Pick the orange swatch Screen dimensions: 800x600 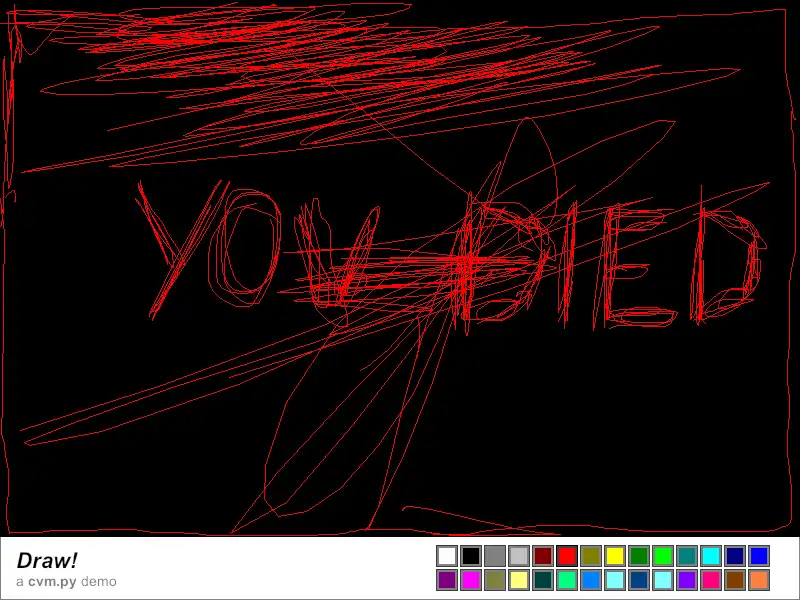759,580
